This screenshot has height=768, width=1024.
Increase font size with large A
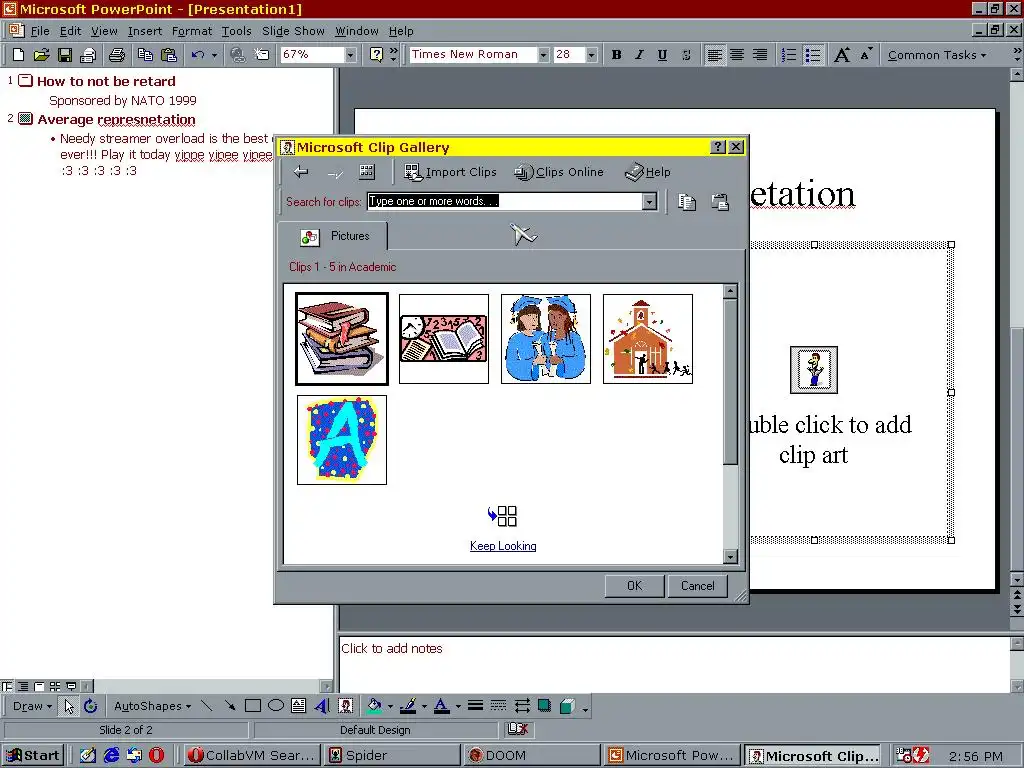[x=842, y=55]
